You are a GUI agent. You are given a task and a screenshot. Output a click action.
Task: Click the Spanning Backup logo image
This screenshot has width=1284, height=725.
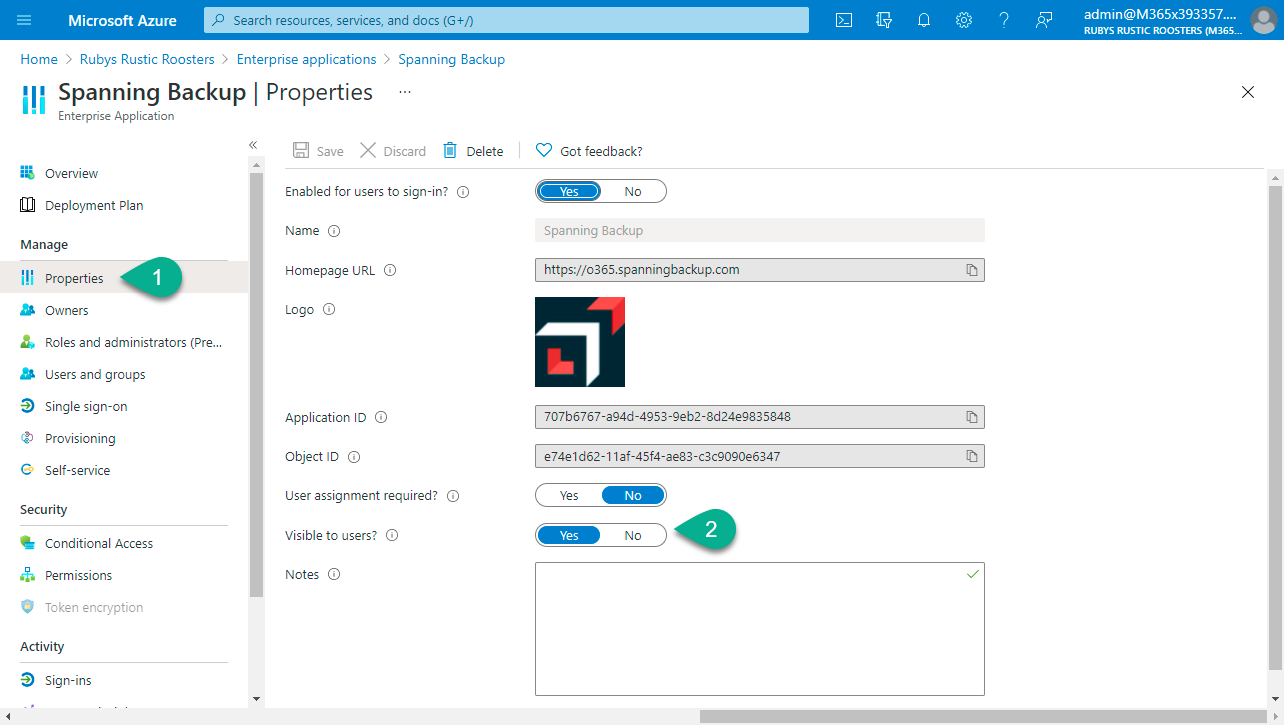pyautogui.click(x=580, y=342)
